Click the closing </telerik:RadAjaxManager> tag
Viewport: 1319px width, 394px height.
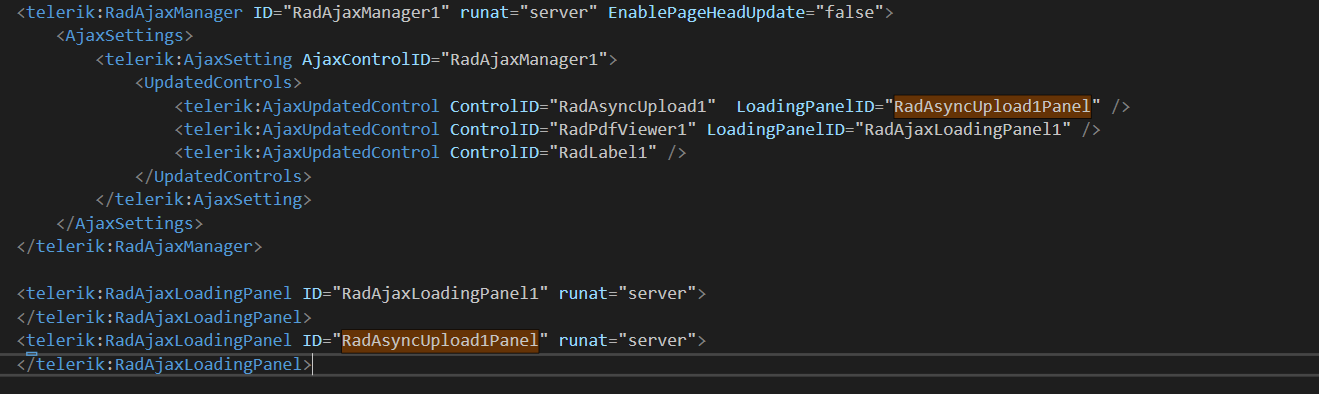click(x=139, y=246)
